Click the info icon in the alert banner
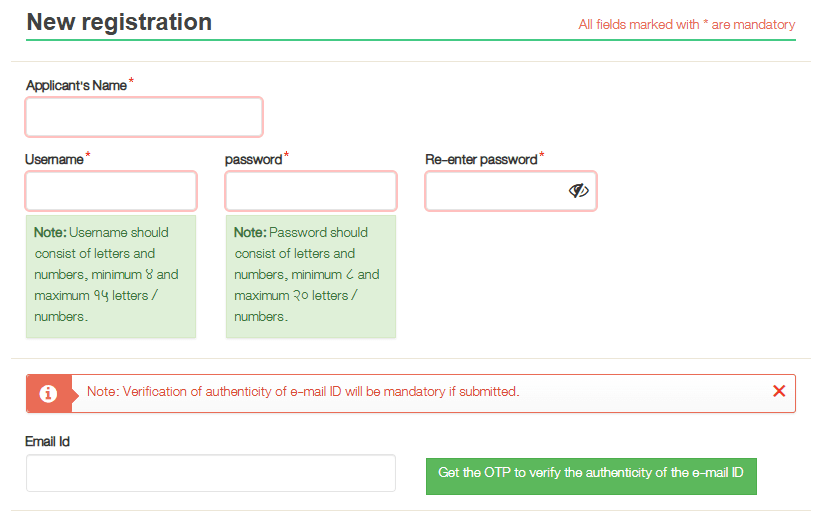 tap(48, 393)
